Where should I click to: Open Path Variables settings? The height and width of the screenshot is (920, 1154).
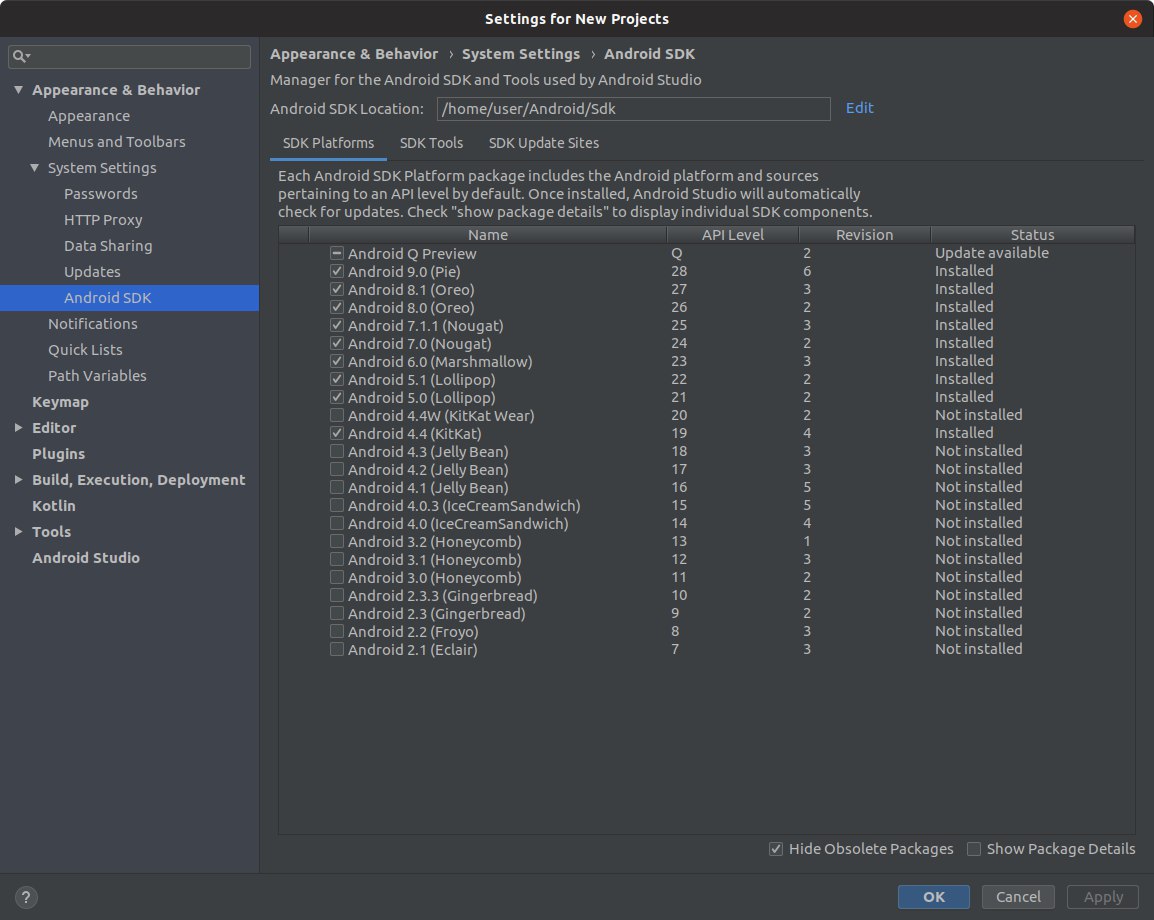[x=97, y=376]
